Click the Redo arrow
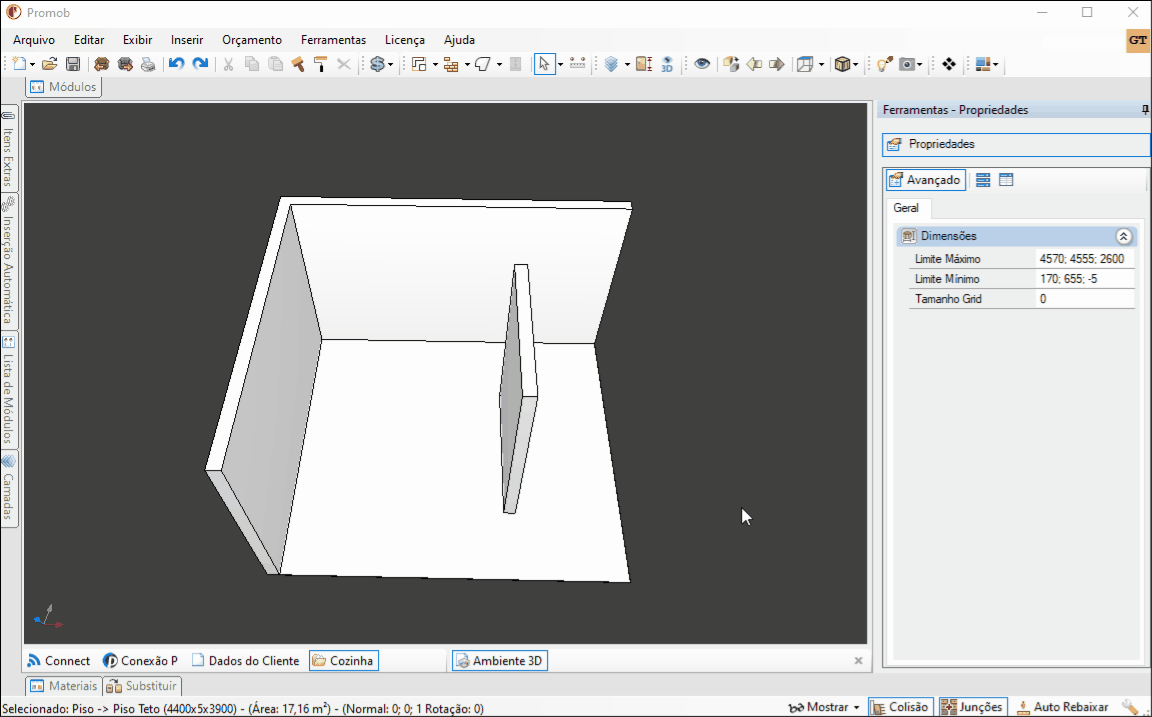This screenshot has width=1152, height=717. tap(200, 64)
